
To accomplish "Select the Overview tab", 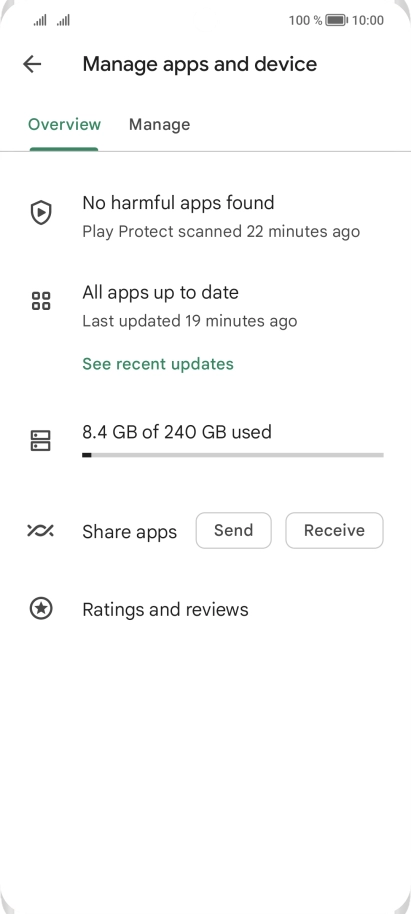I will [64, 124].
